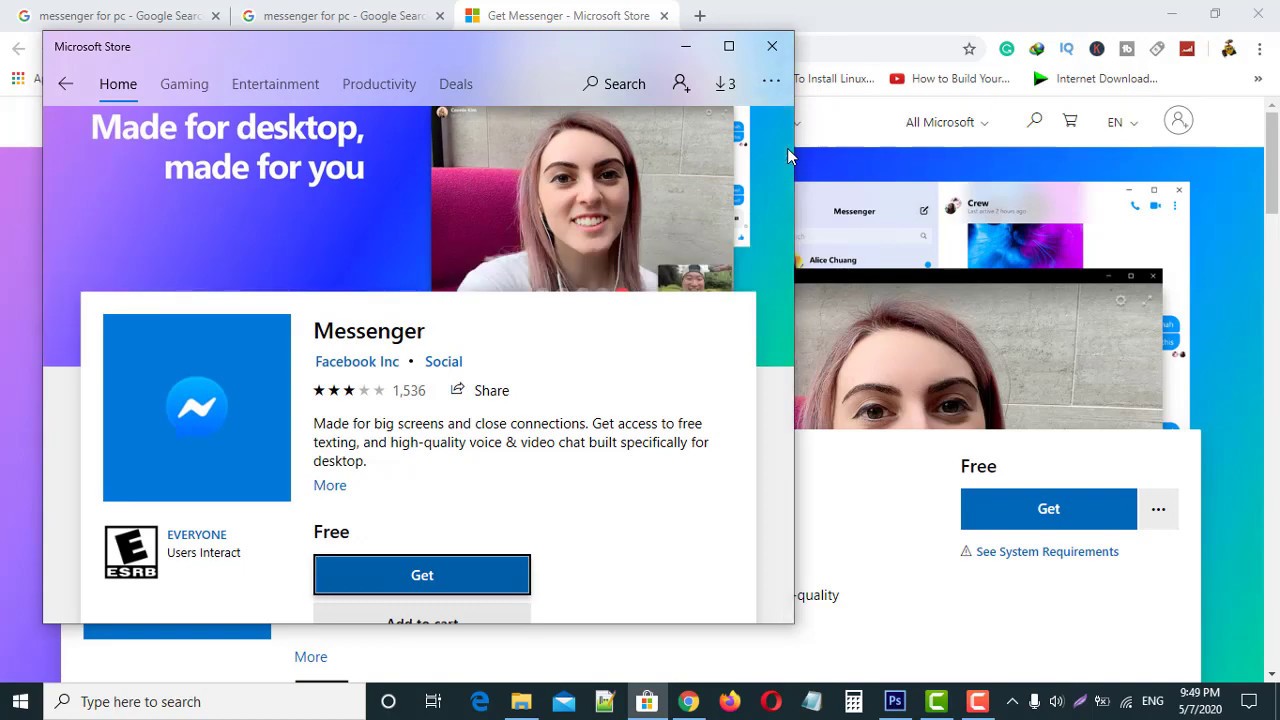1280x720 pixels.
Task: Open a new Chrome tab
Action: (x=700, y=16)
